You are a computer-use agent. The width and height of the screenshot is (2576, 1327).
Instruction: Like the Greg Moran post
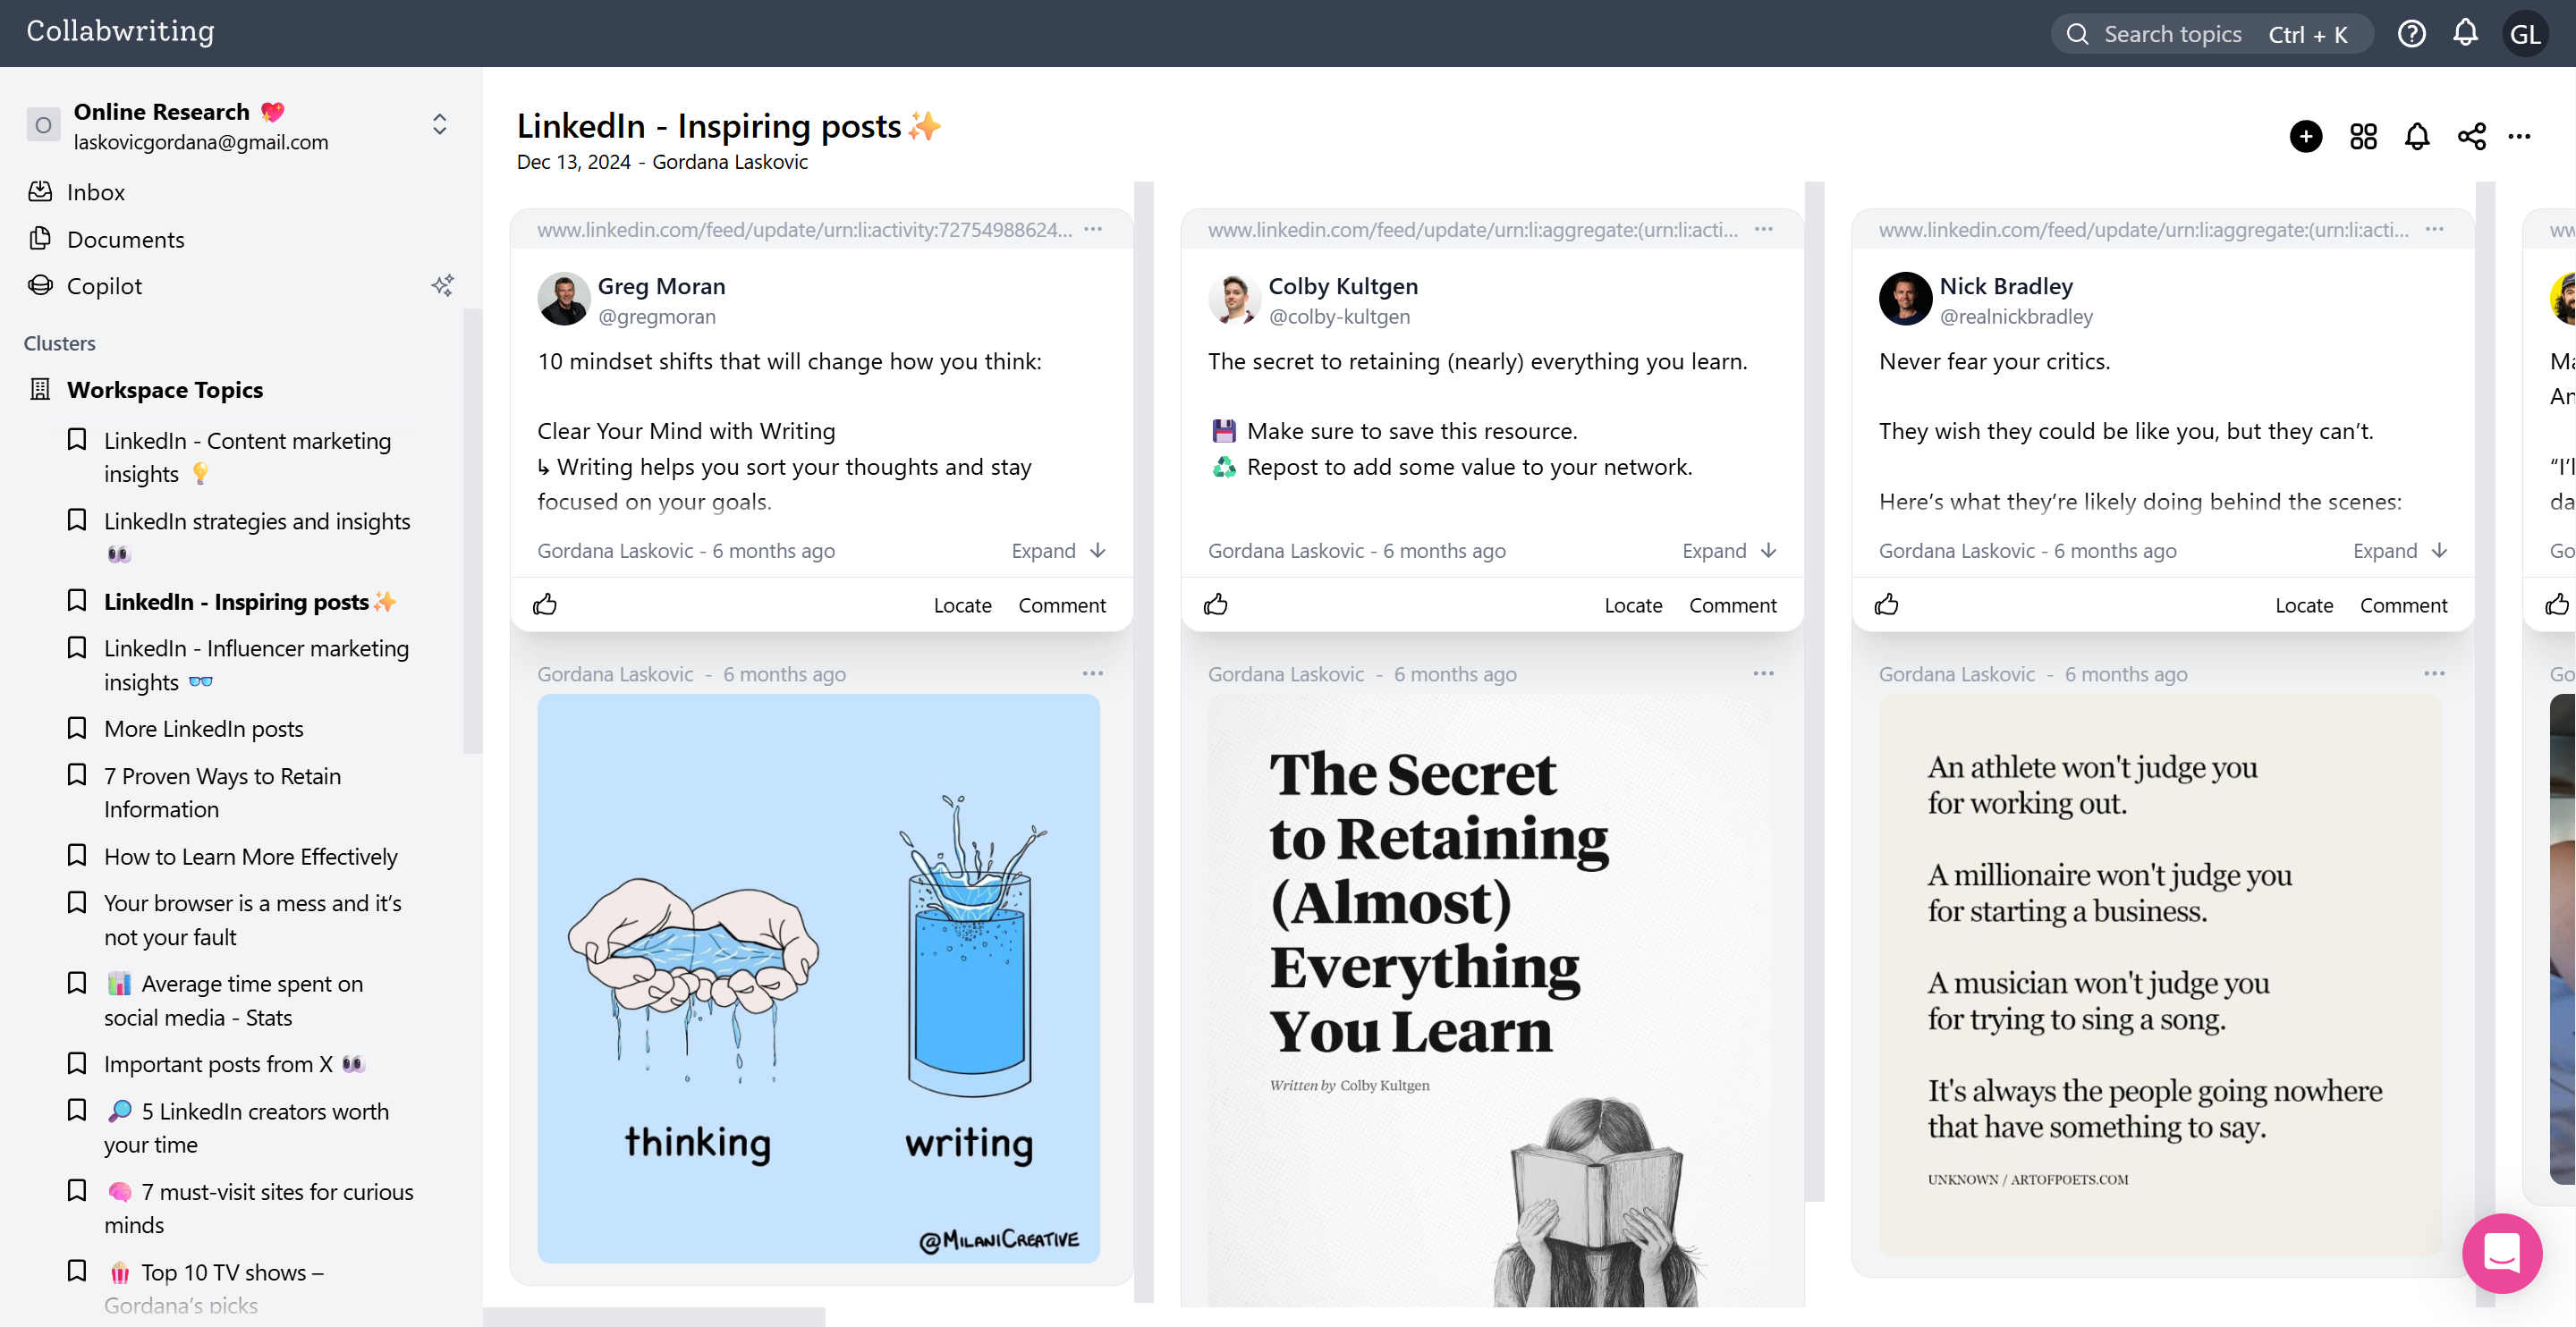pos(545,604)
